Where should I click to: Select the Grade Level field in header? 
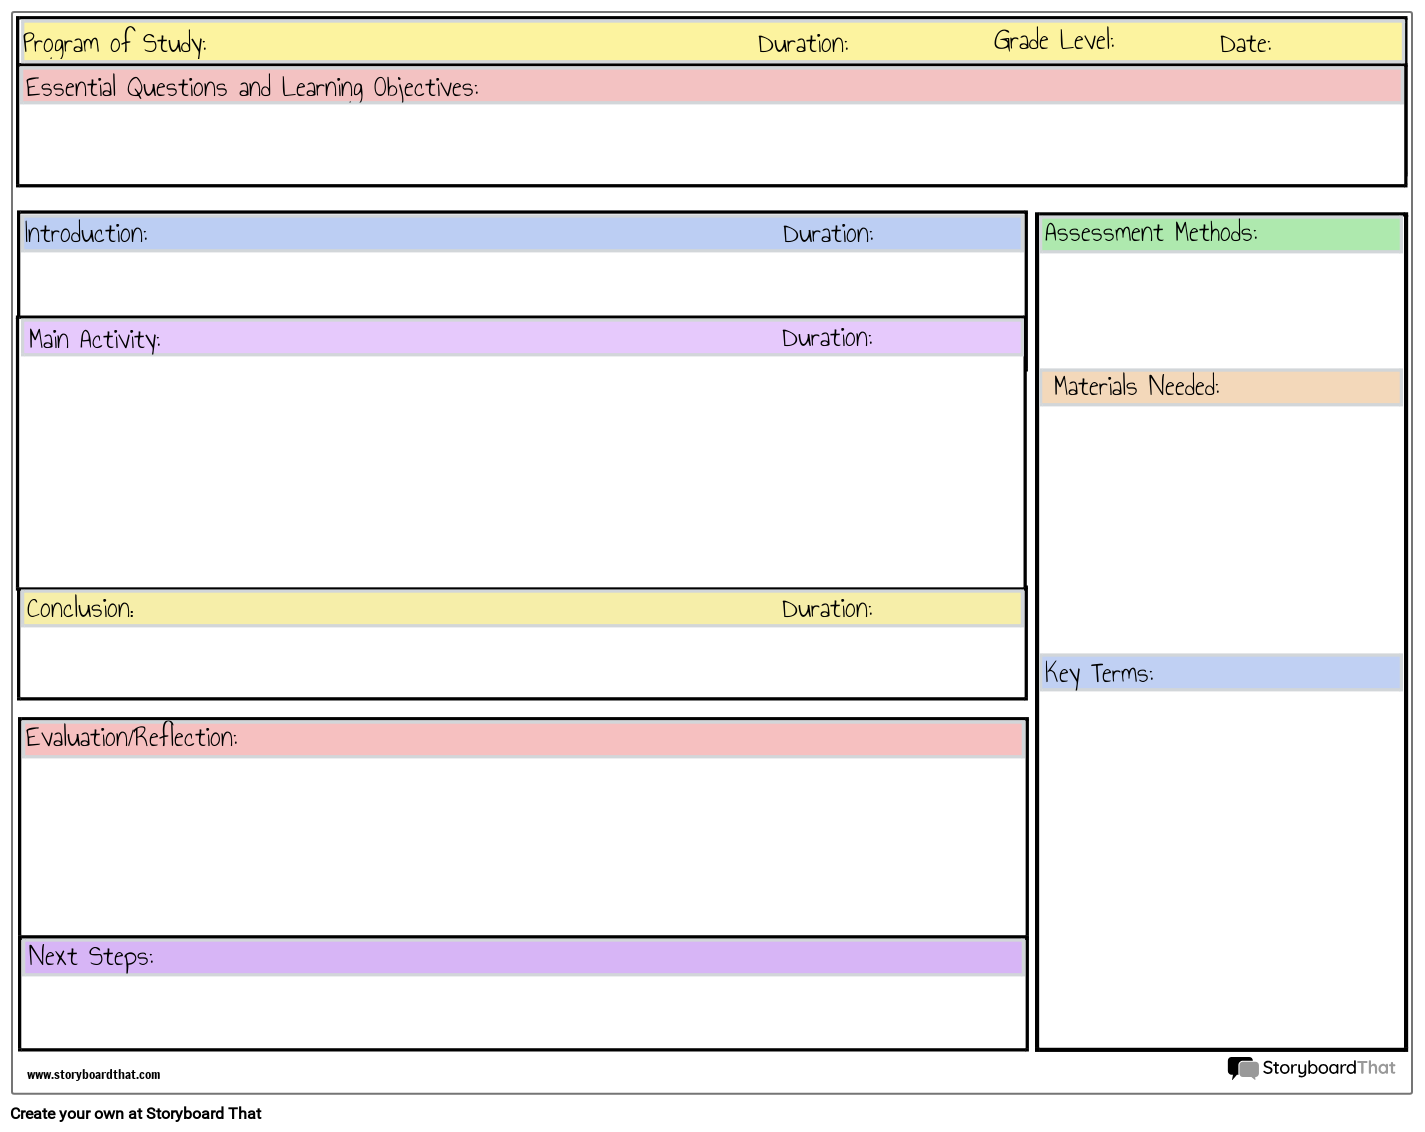pos(1053,41)
